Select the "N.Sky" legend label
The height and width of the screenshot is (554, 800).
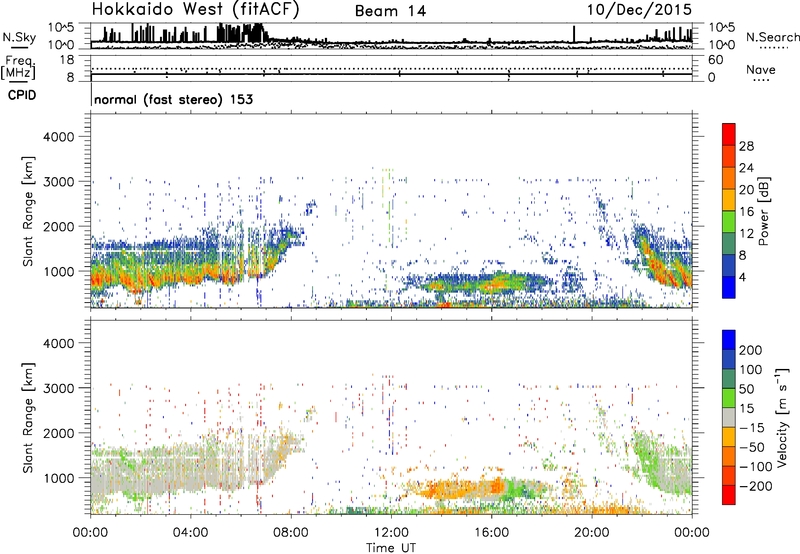[x=19, y=37]
